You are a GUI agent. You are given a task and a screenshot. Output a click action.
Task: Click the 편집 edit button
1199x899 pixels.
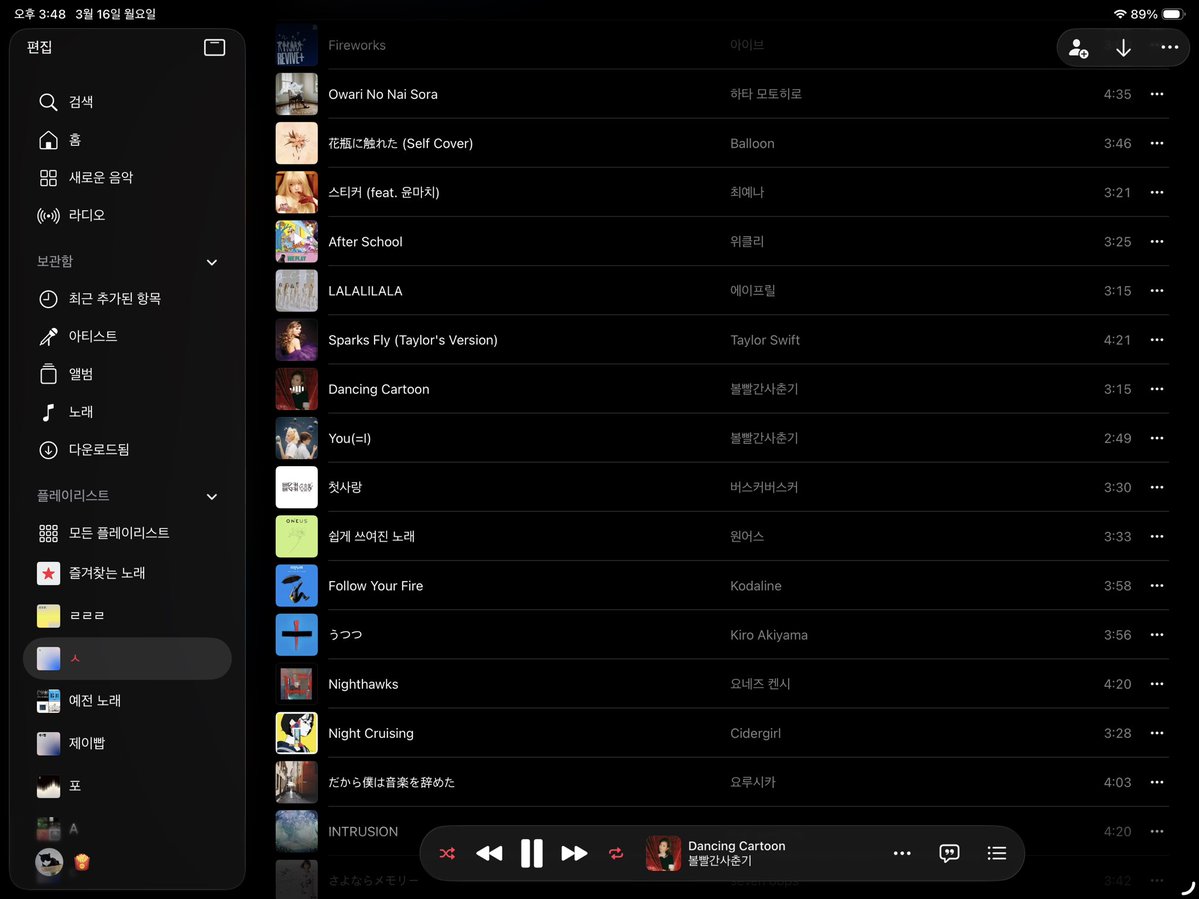point(40,47)
